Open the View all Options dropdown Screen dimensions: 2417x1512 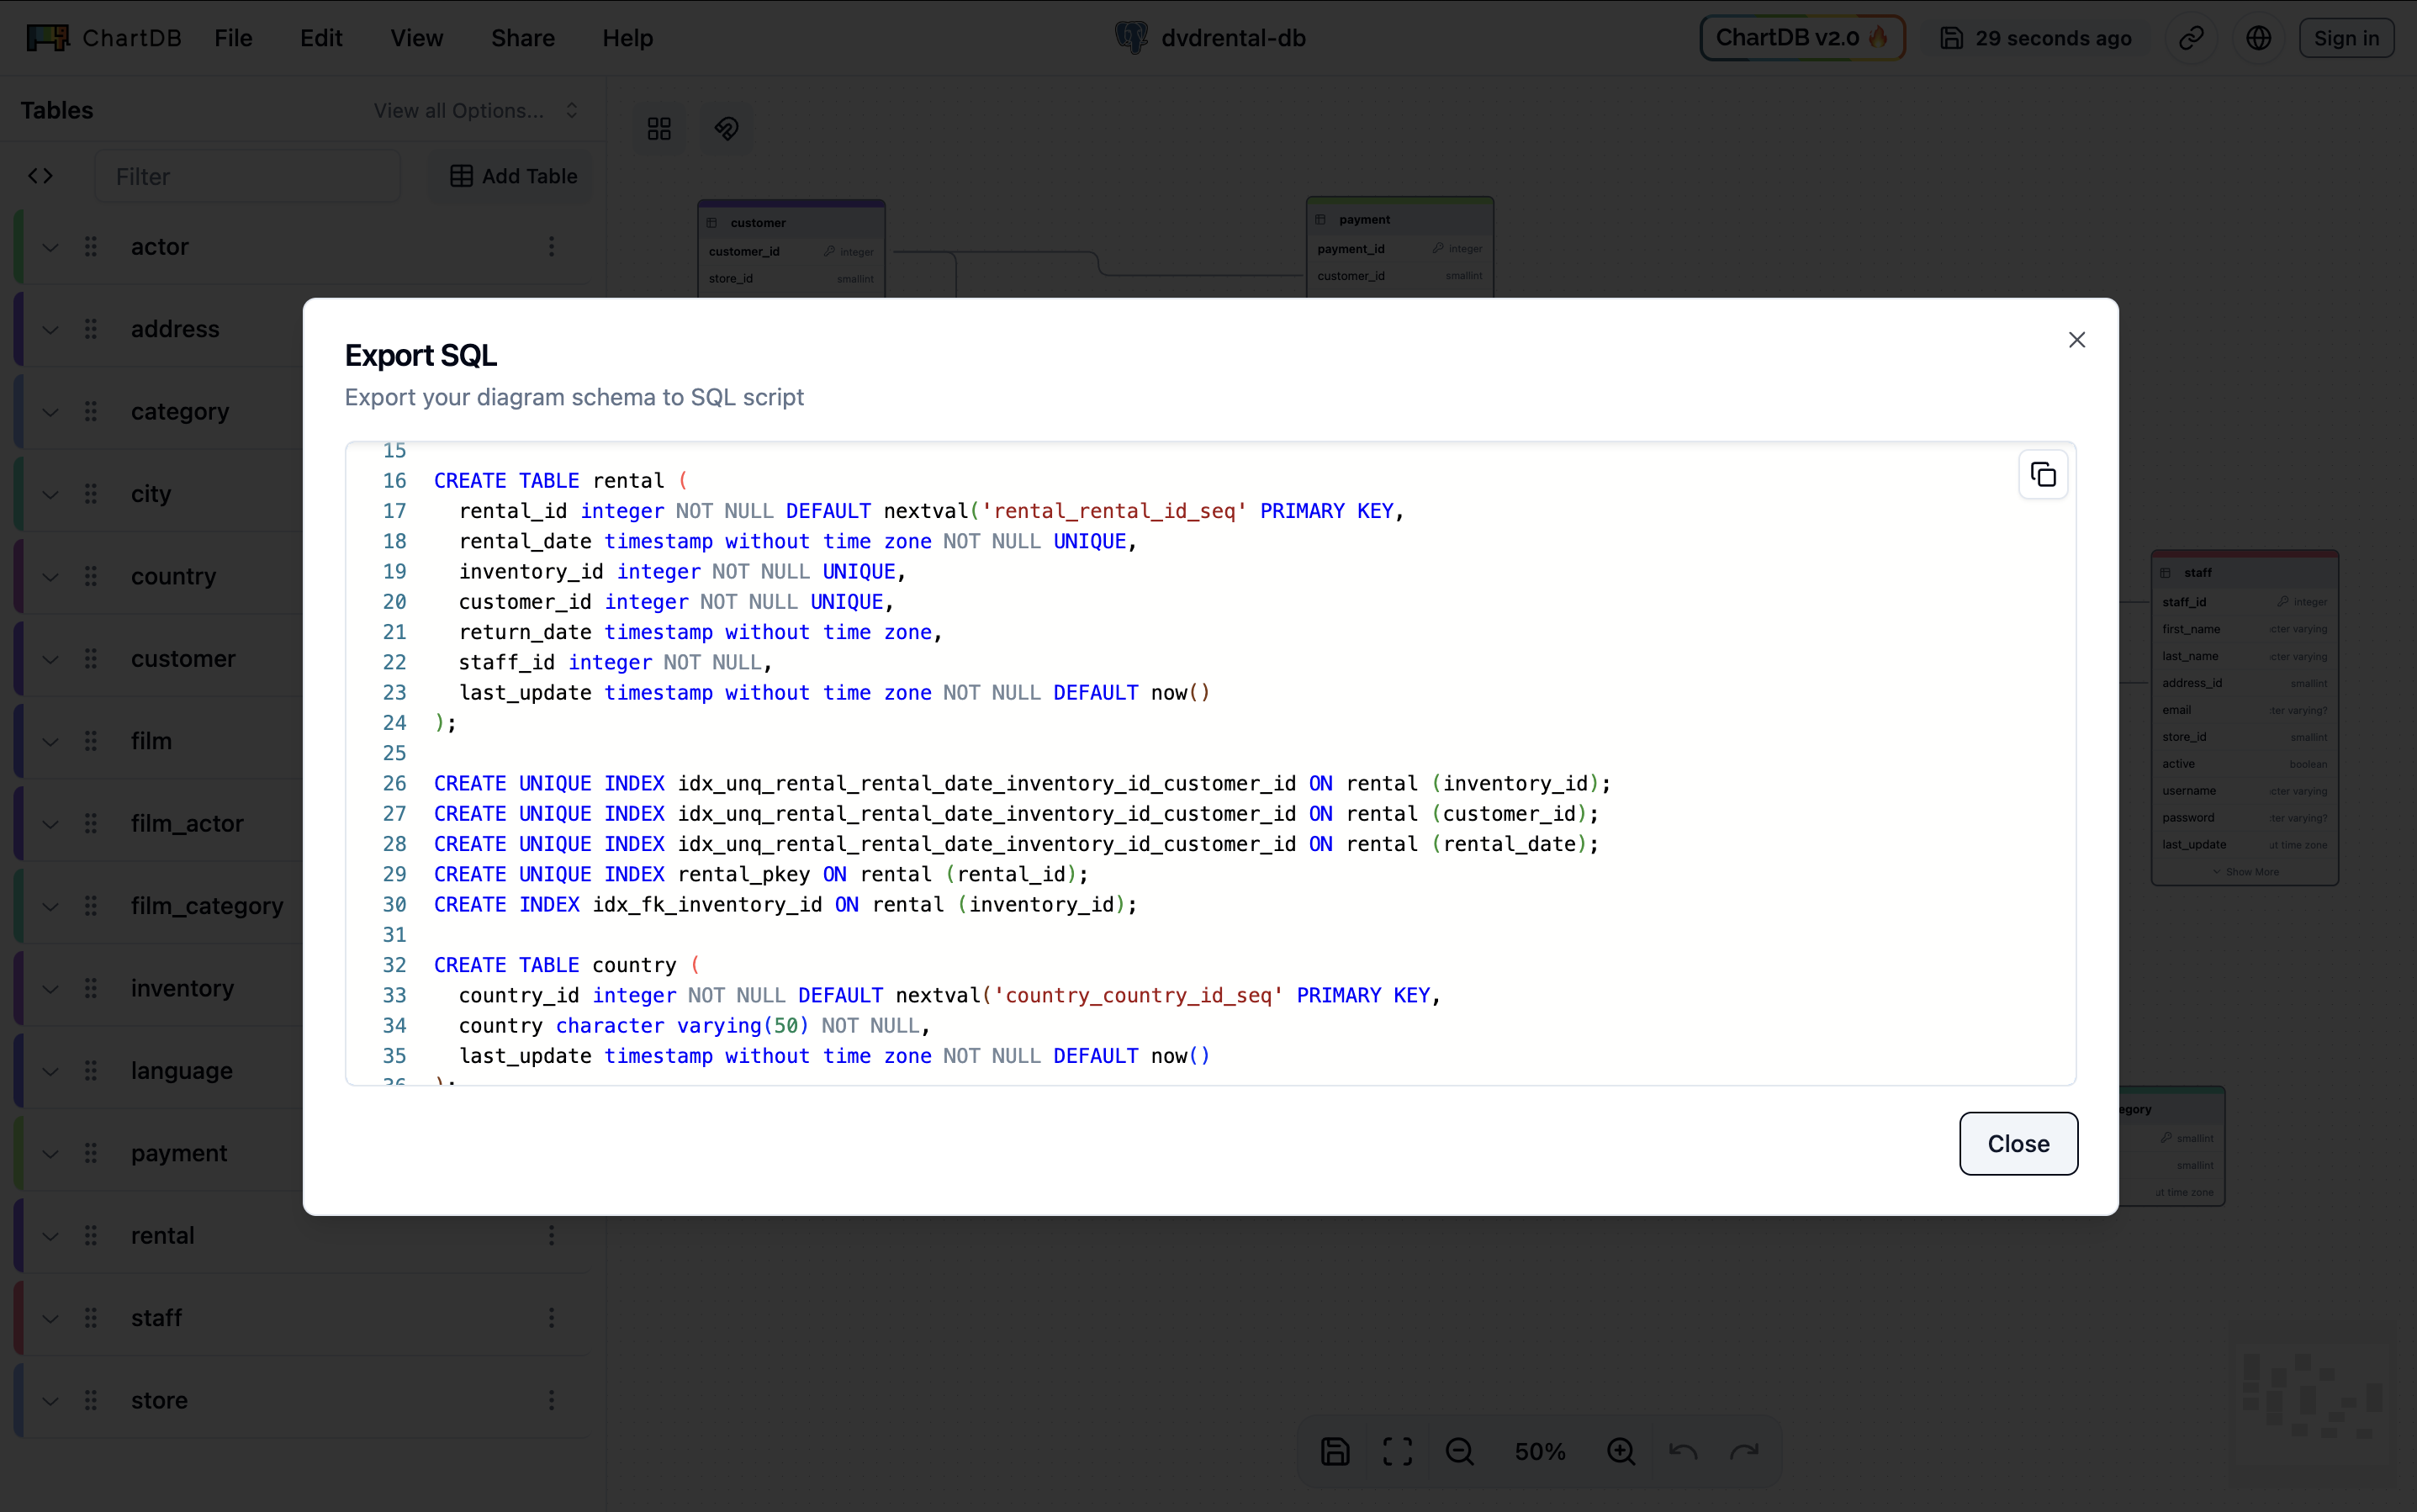point(475,110)
